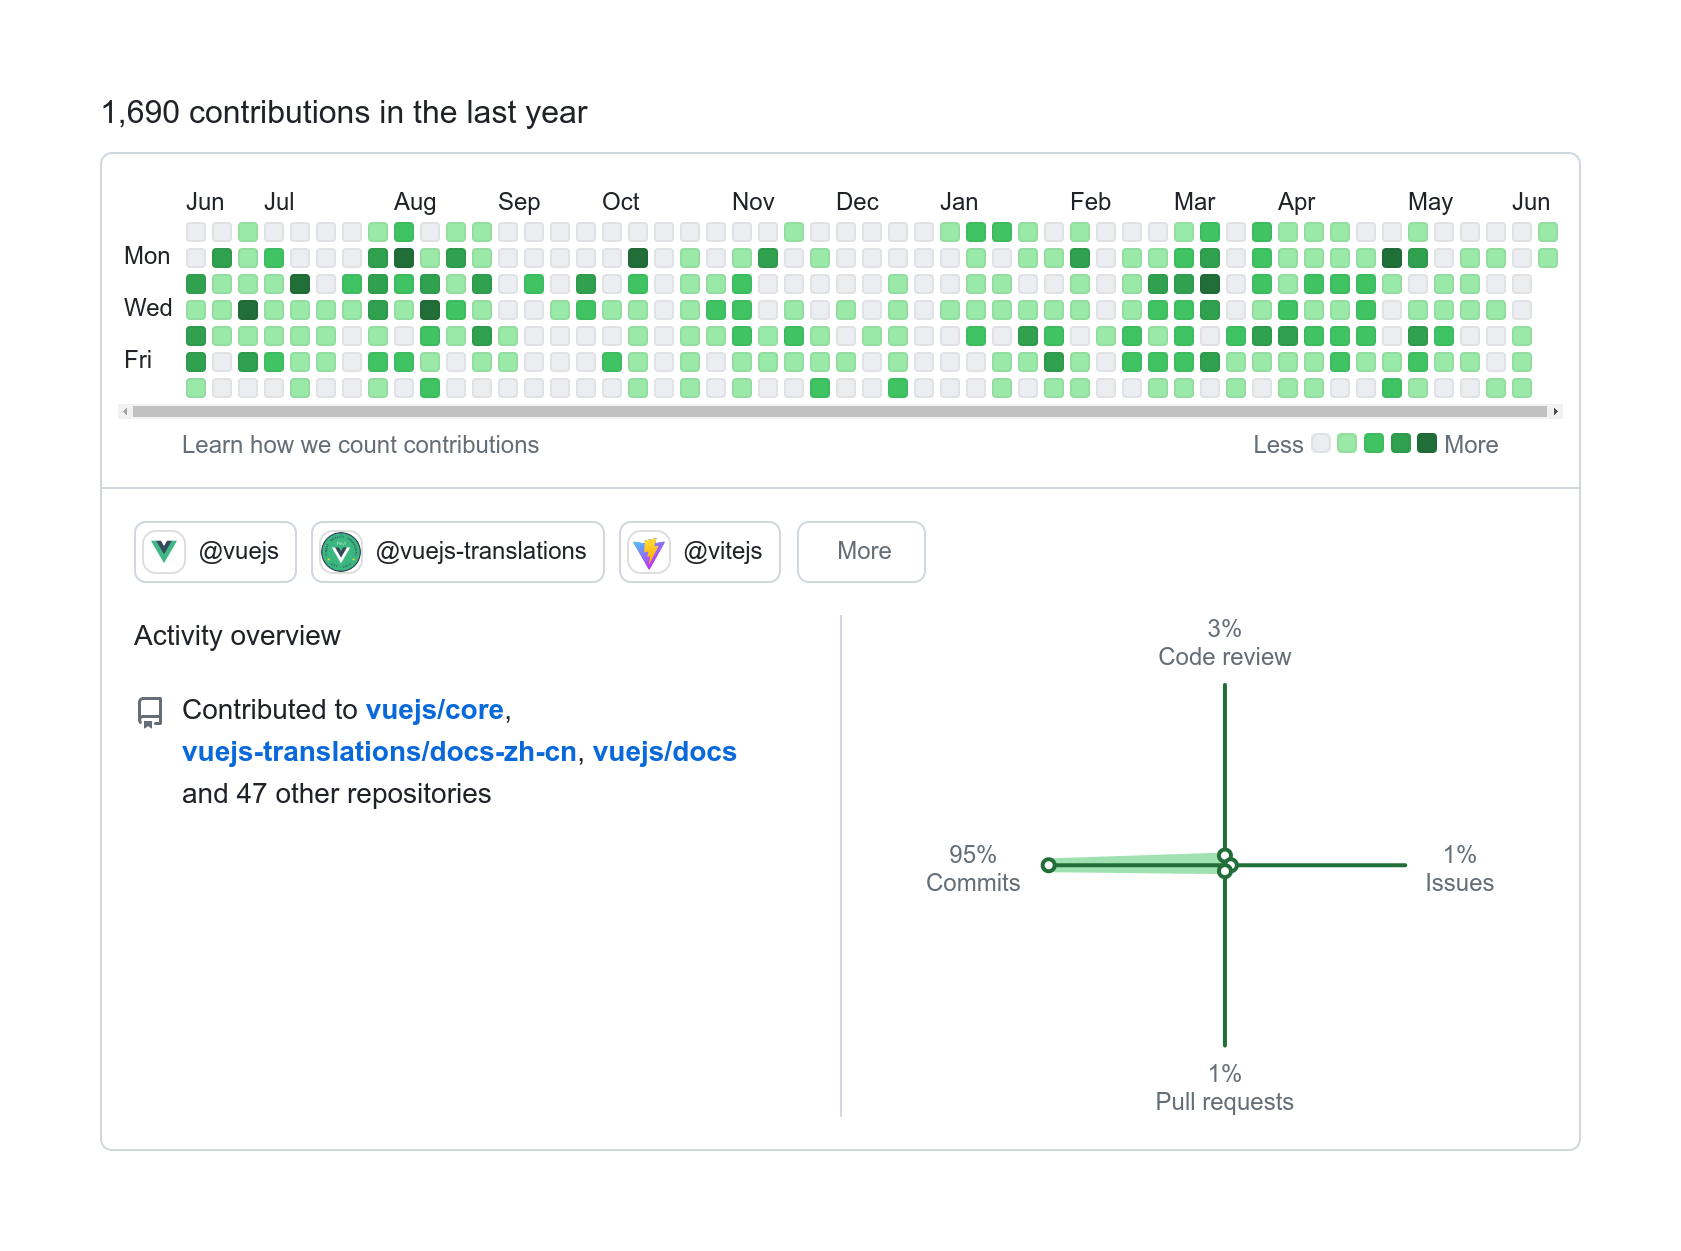
Task: Click the darkest green legend swatch
Action: click(x=1427, y=443)
